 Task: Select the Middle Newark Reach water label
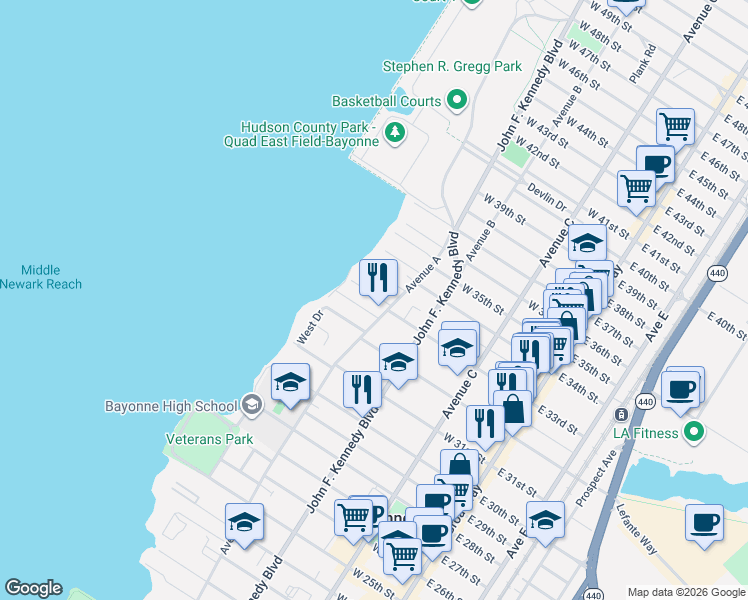point(41,277)
